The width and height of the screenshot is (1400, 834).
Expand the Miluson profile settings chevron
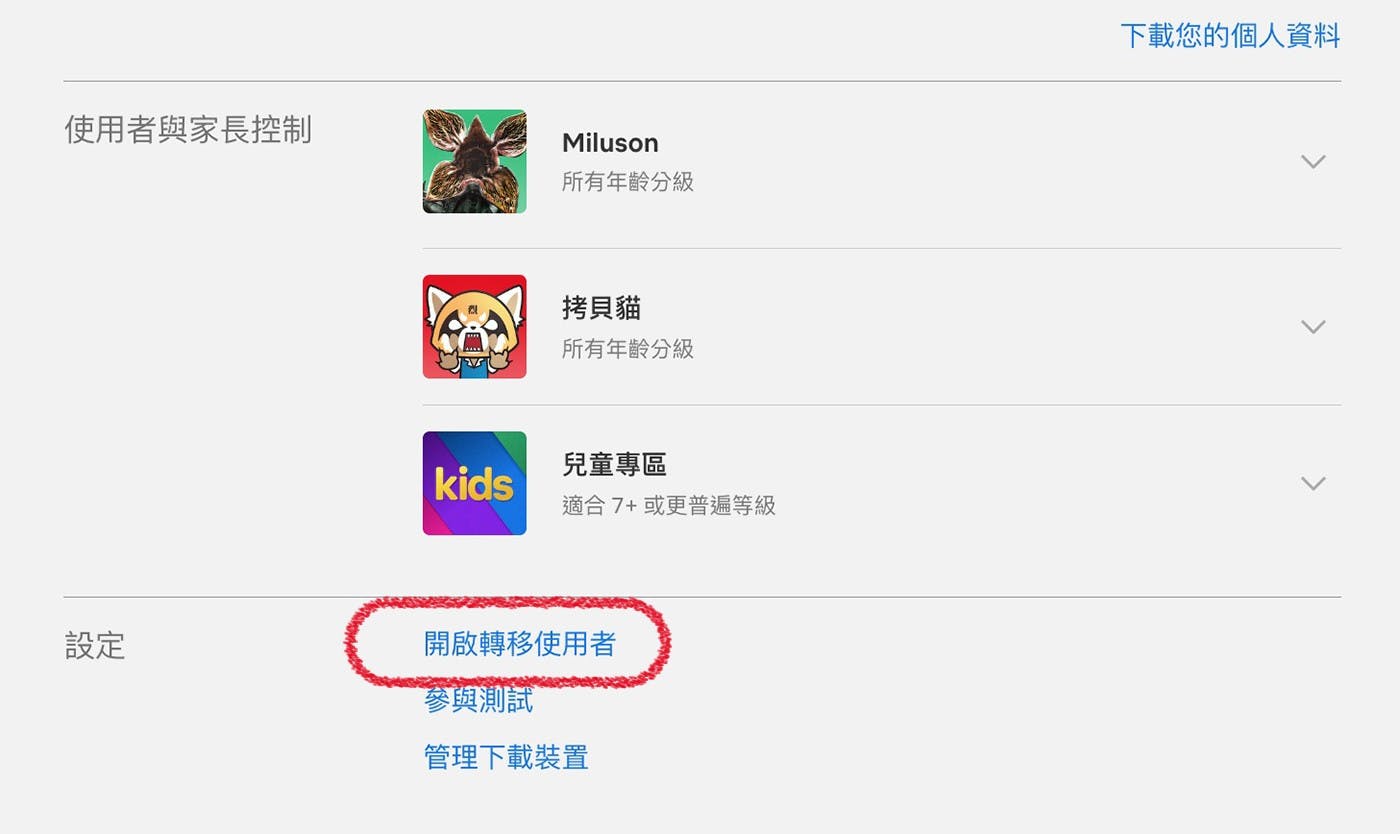click(x=1313, y=161)
